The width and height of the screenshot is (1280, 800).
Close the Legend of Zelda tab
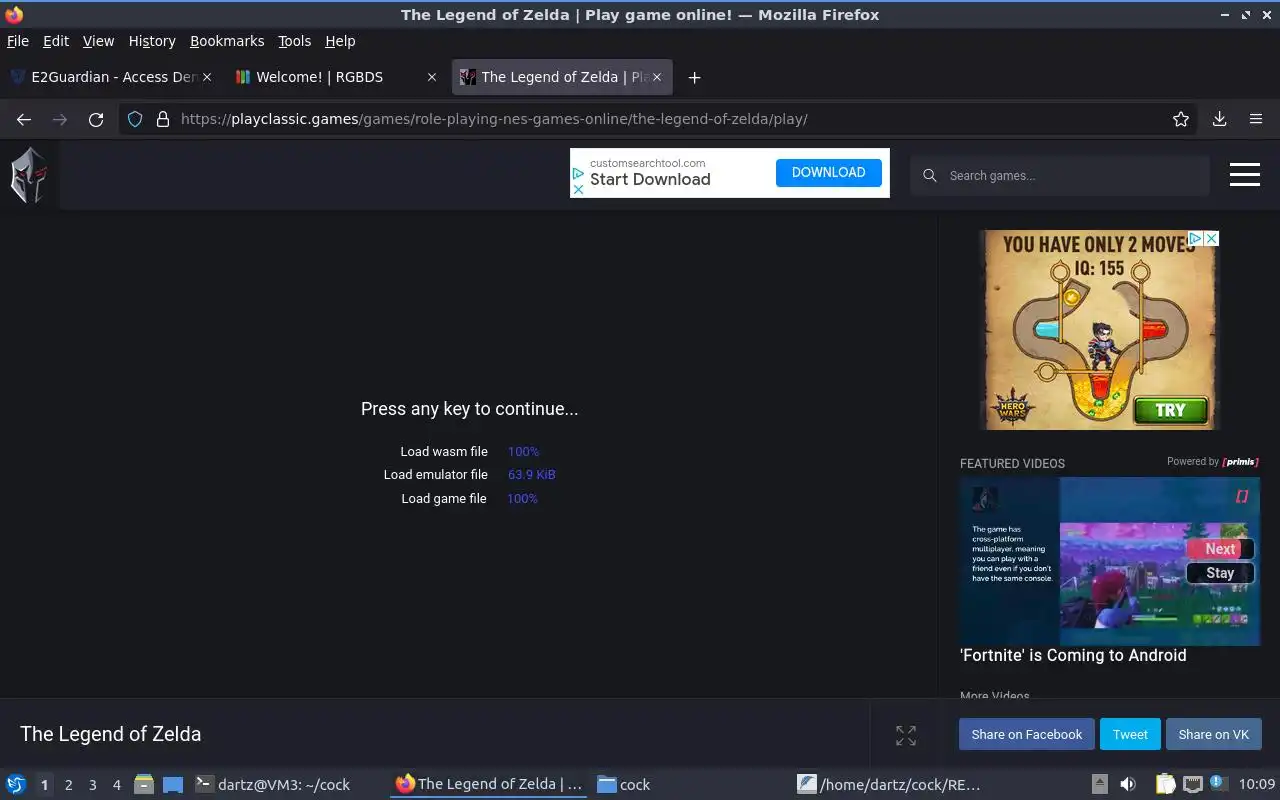point(658,77)
